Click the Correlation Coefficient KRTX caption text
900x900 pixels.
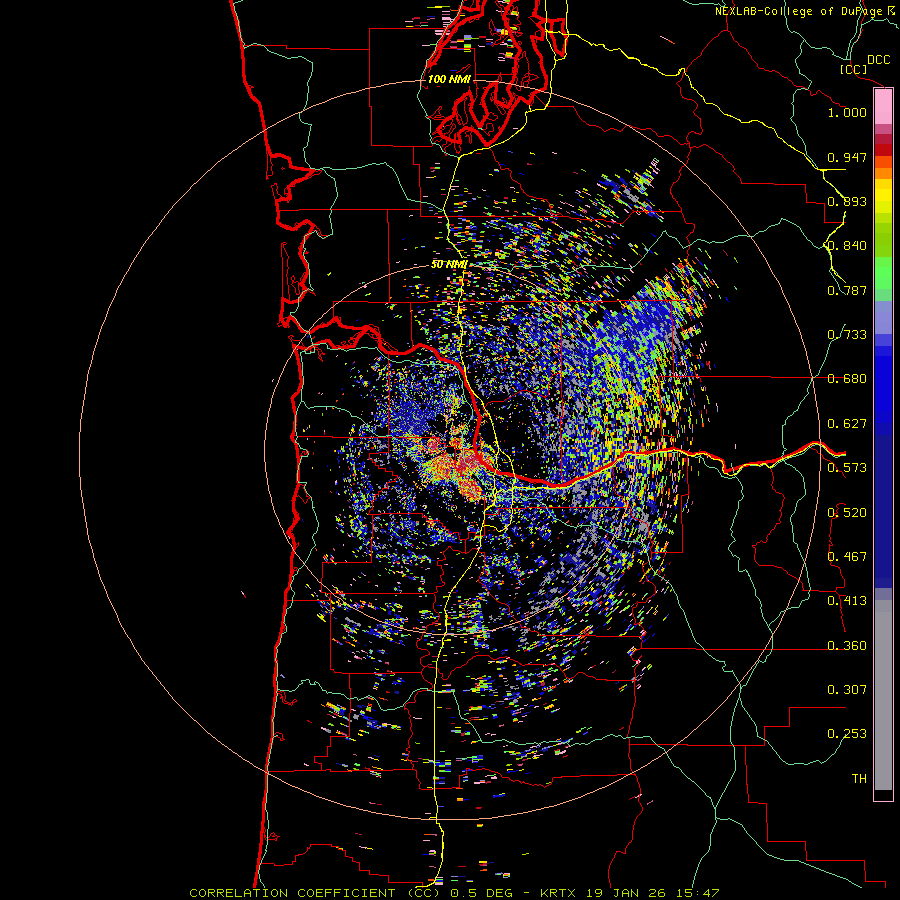tap(454, 893)
